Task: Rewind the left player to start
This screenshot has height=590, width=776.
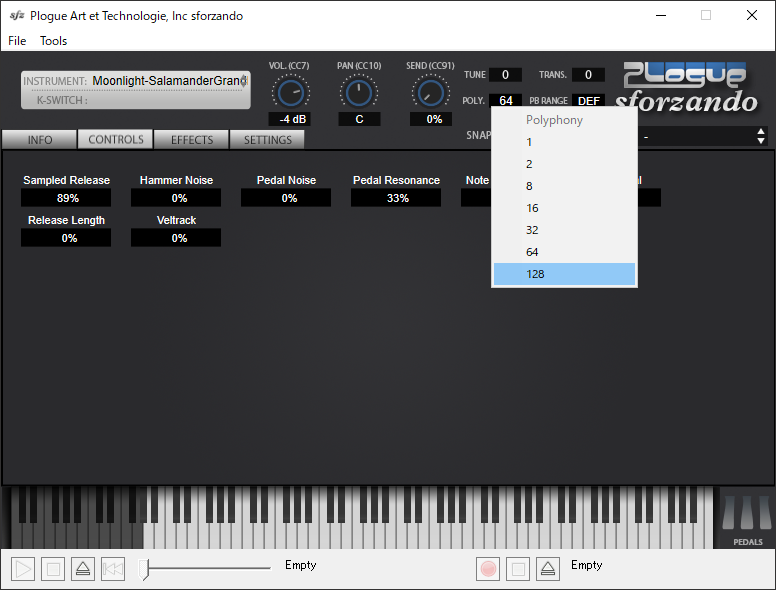Action: (x=113, y=569)
